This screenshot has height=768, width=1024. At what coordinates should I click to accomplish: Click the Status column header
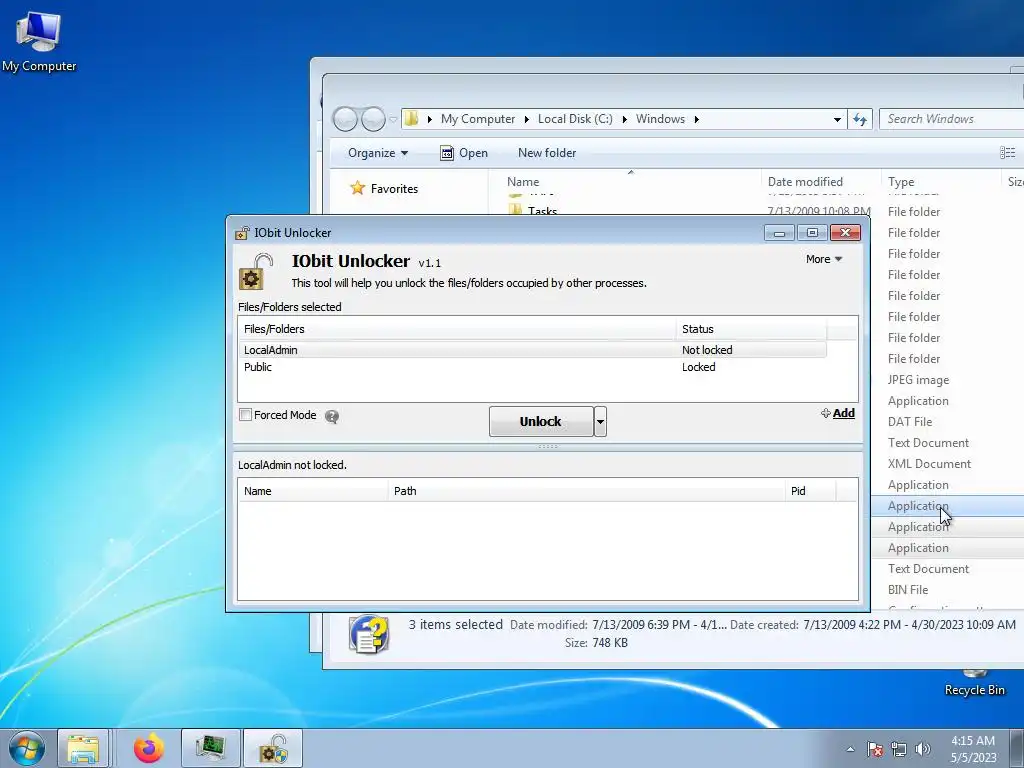[751, 329]
